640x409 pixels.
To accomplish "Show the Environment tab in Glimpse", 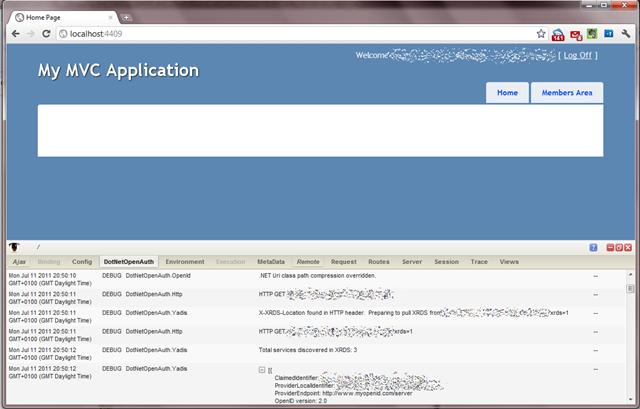I will (x=184, y=261).
